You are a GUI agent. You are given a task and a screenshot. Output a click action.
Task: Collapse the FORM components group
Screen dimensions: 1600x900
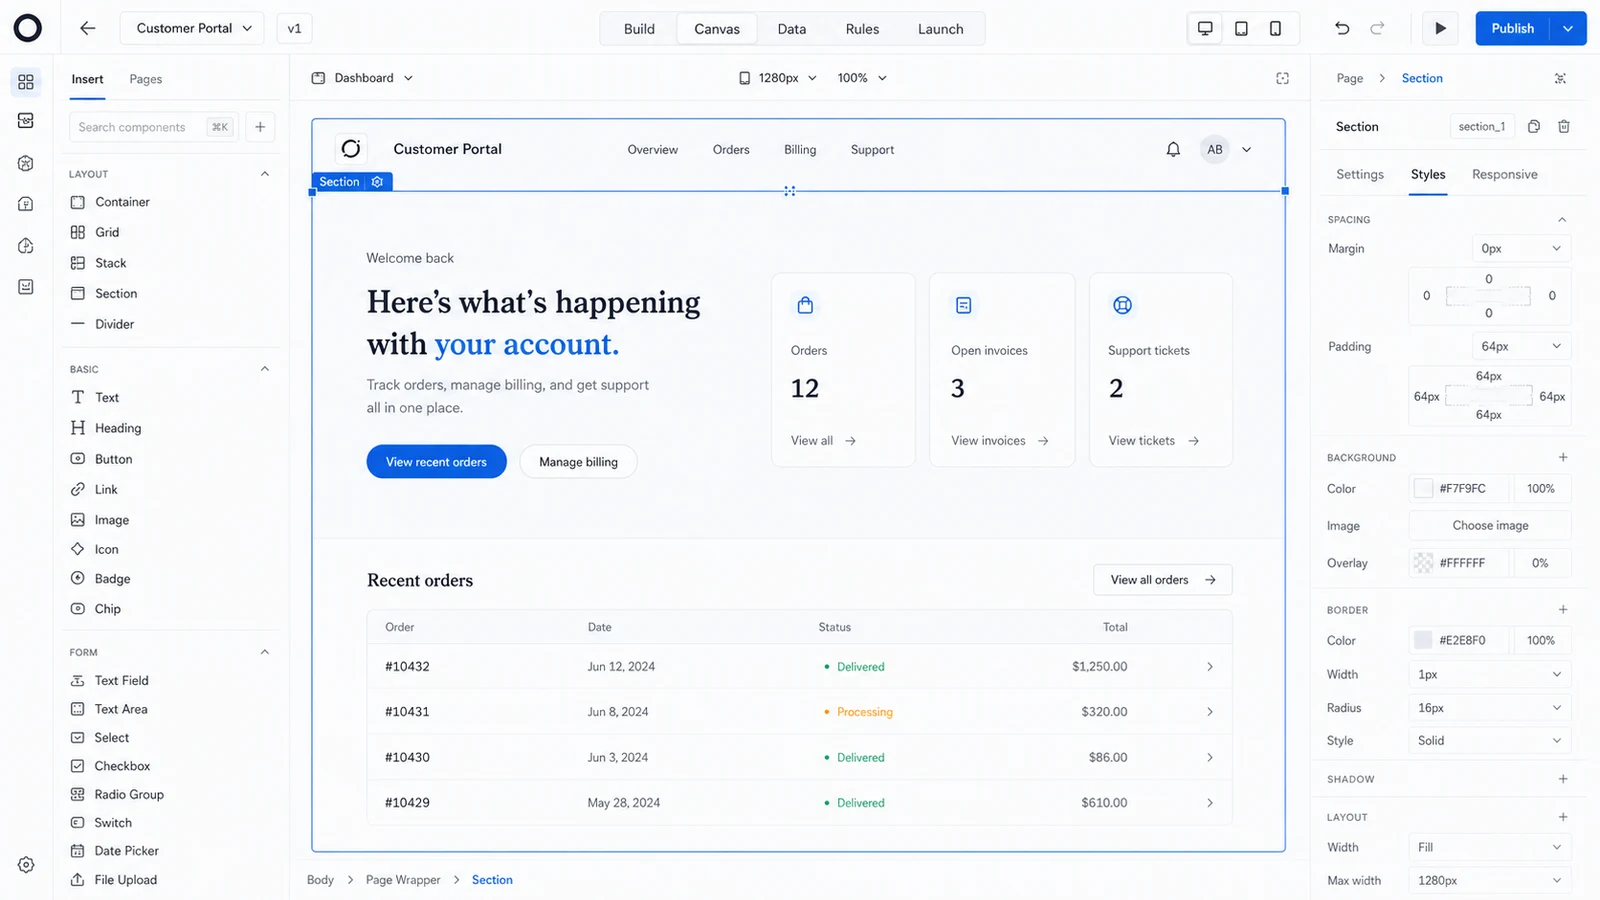click(265, 652)
